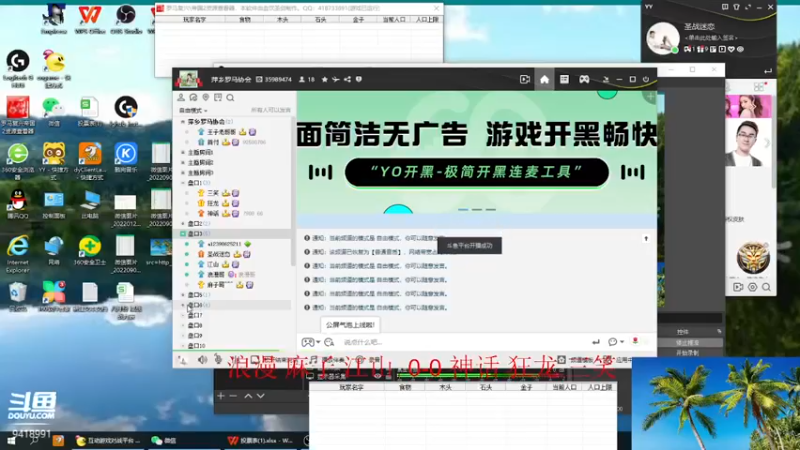The width and height of the screenshot is (800, 450).
Task: Select the 盘口7 channel
Action: [x=195, y=315]
